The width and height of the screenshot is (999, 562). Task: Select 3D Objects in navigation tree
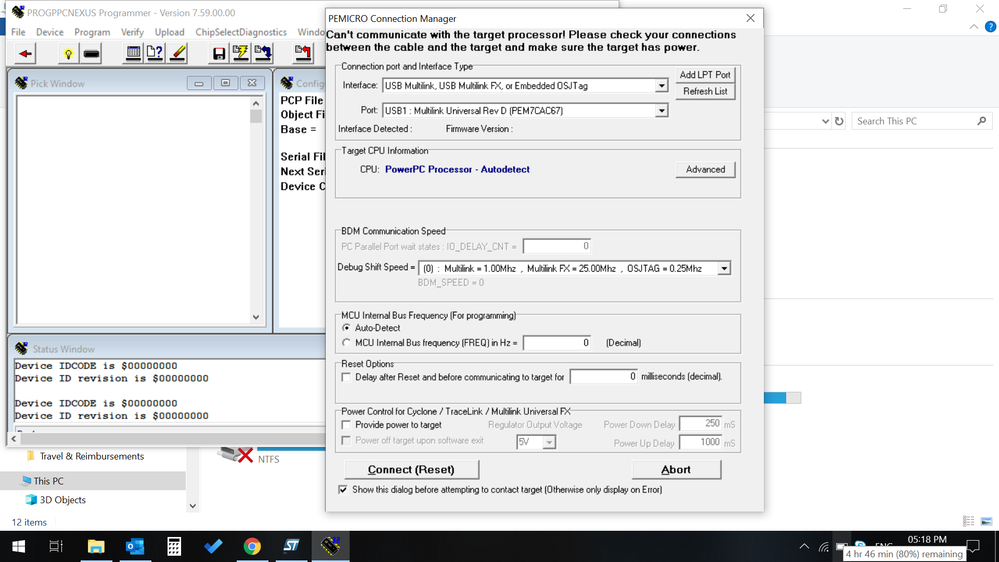tap(62, 500)
